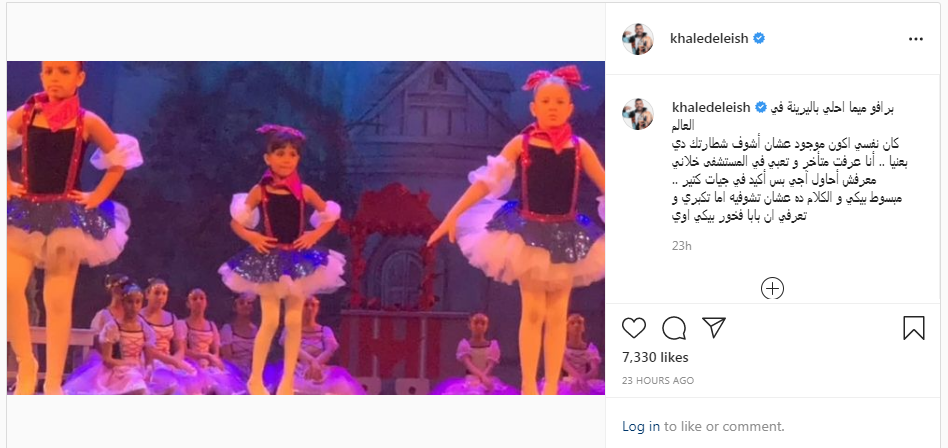The height and width of the screenshot is (448, 948).
Task: Click the 23h timestamp under the caption
Action: point(681,246)
